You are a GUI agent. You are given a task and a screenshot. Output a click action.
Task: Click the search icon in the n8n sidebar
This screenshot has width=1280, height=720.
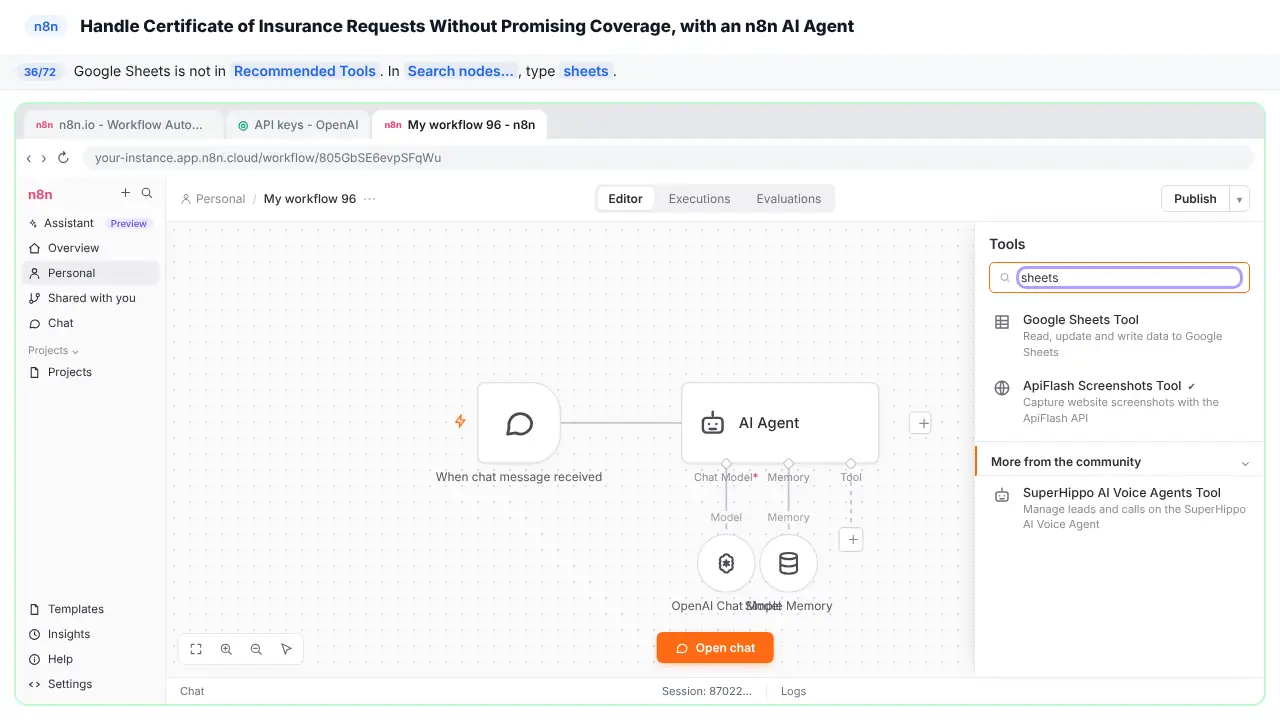click(x=147, y=193)
